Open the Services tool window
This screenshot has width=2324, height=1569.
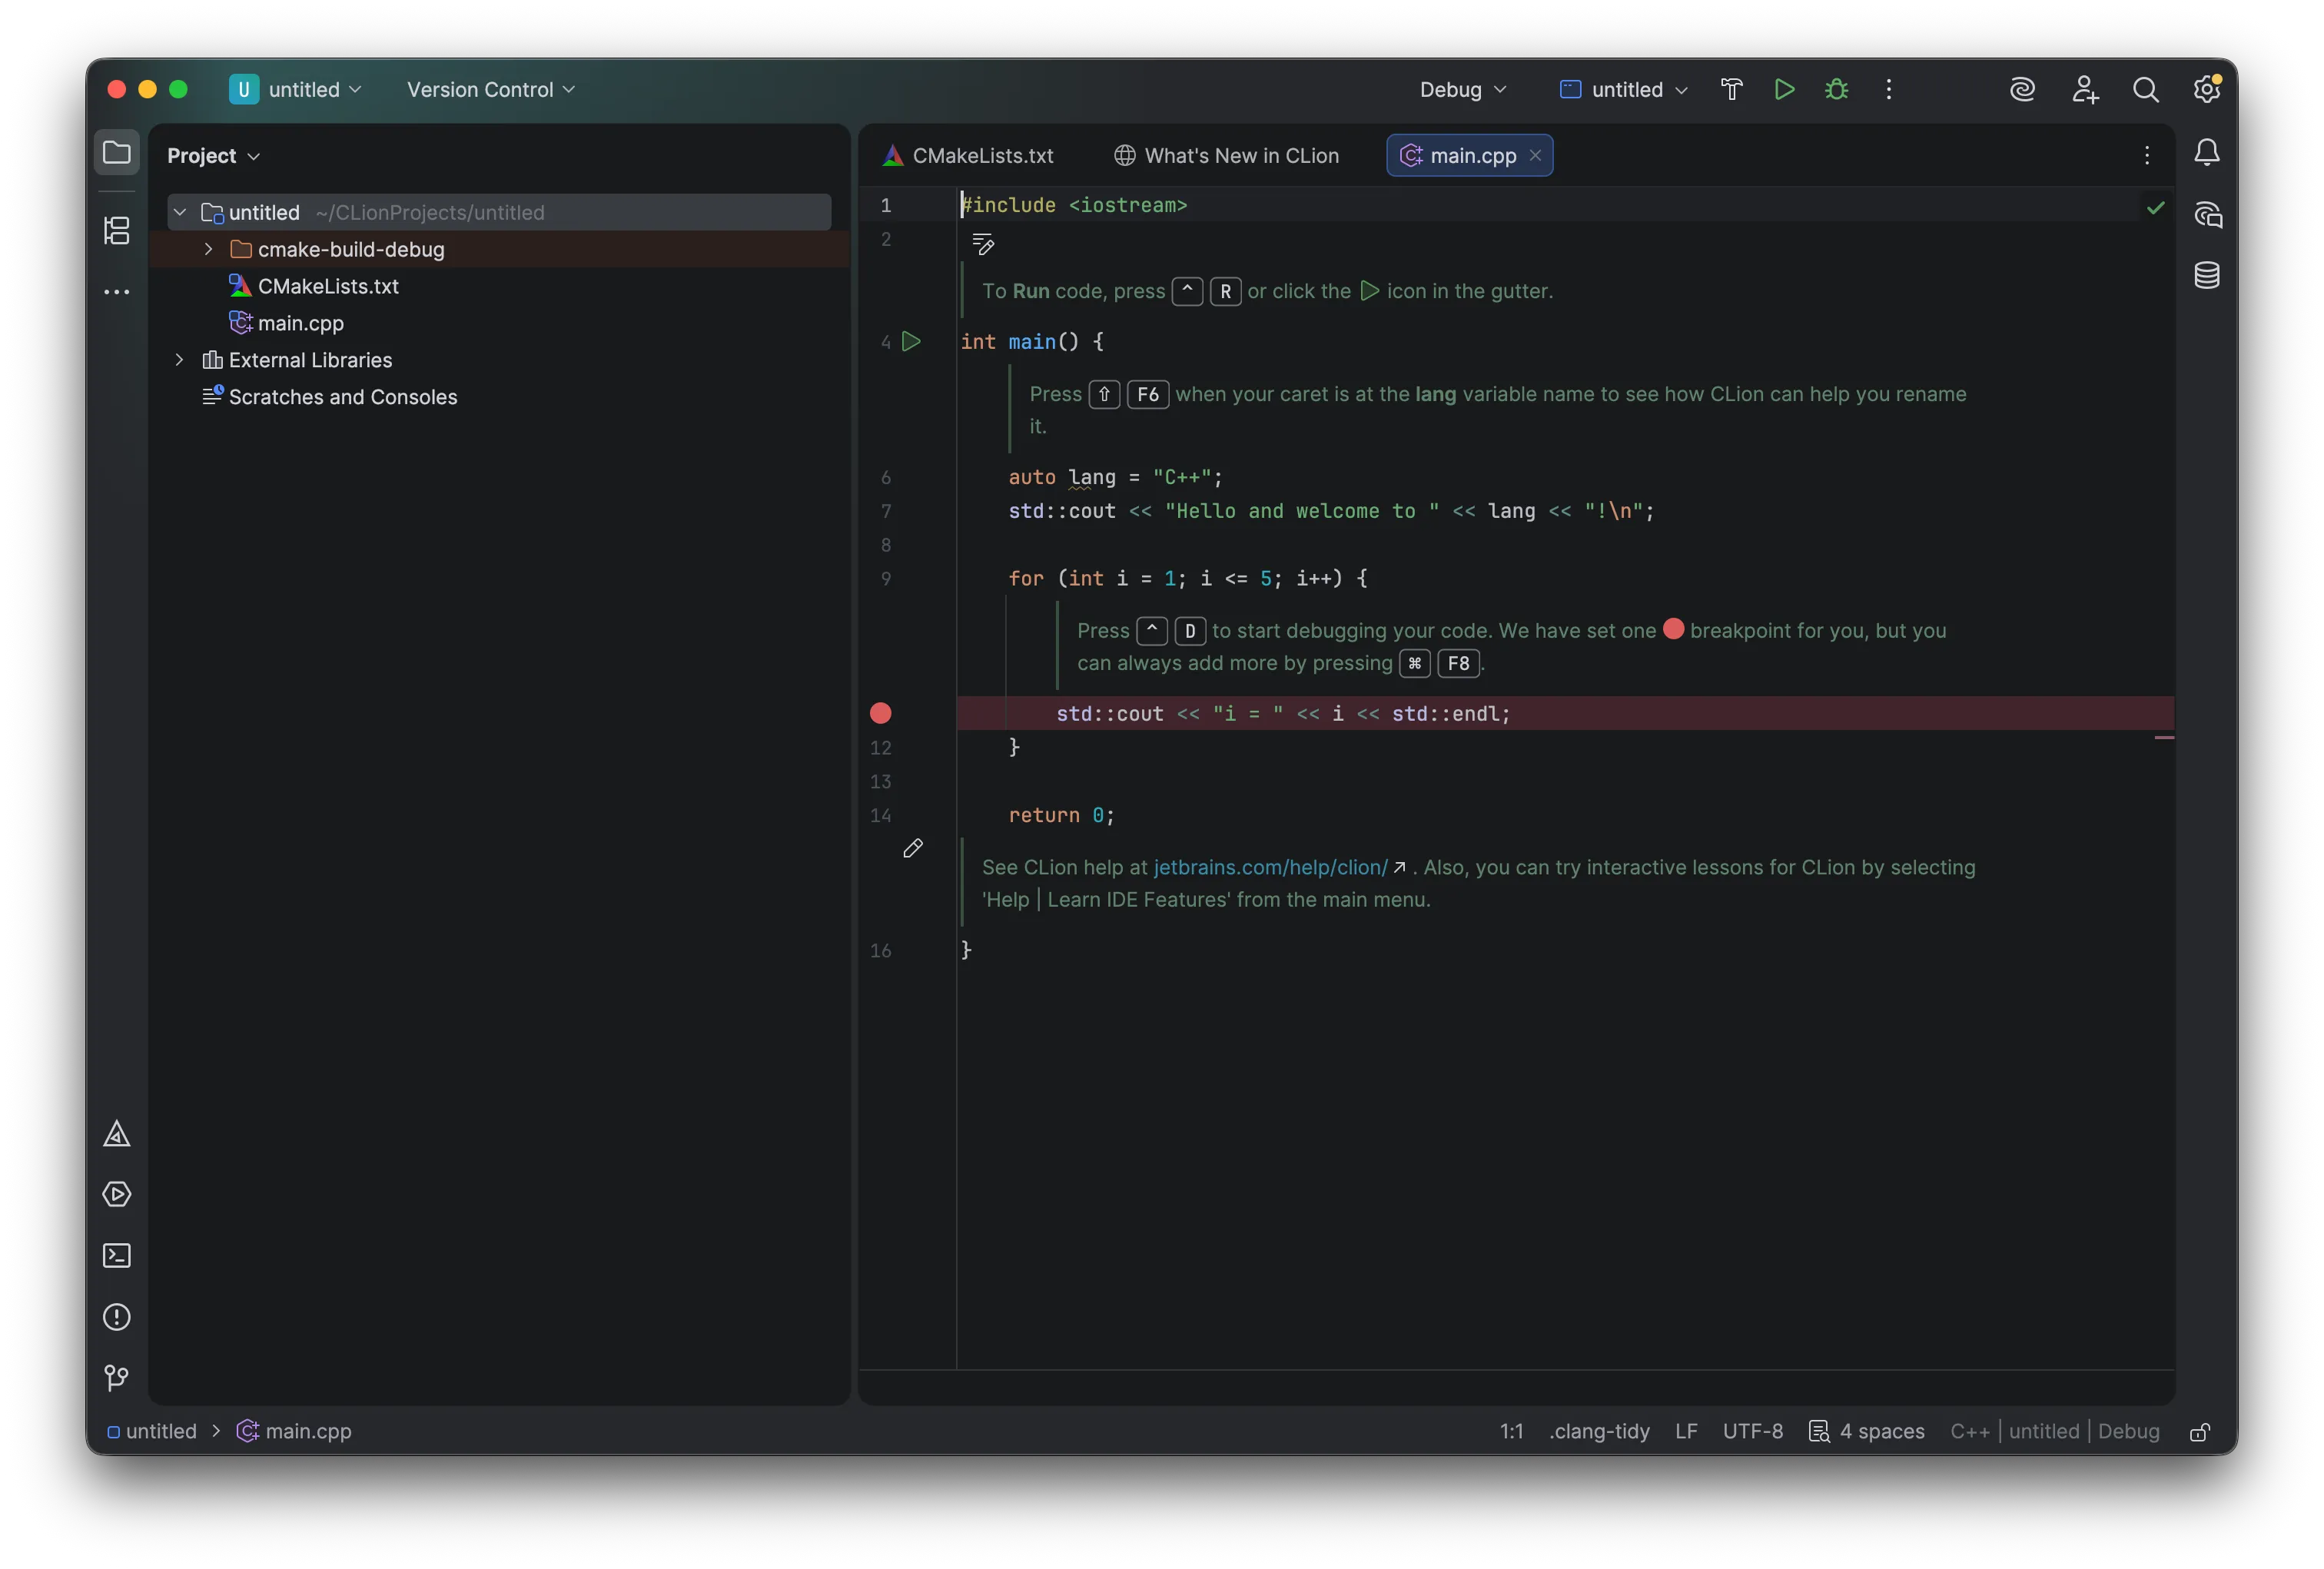coord(116,1195)
